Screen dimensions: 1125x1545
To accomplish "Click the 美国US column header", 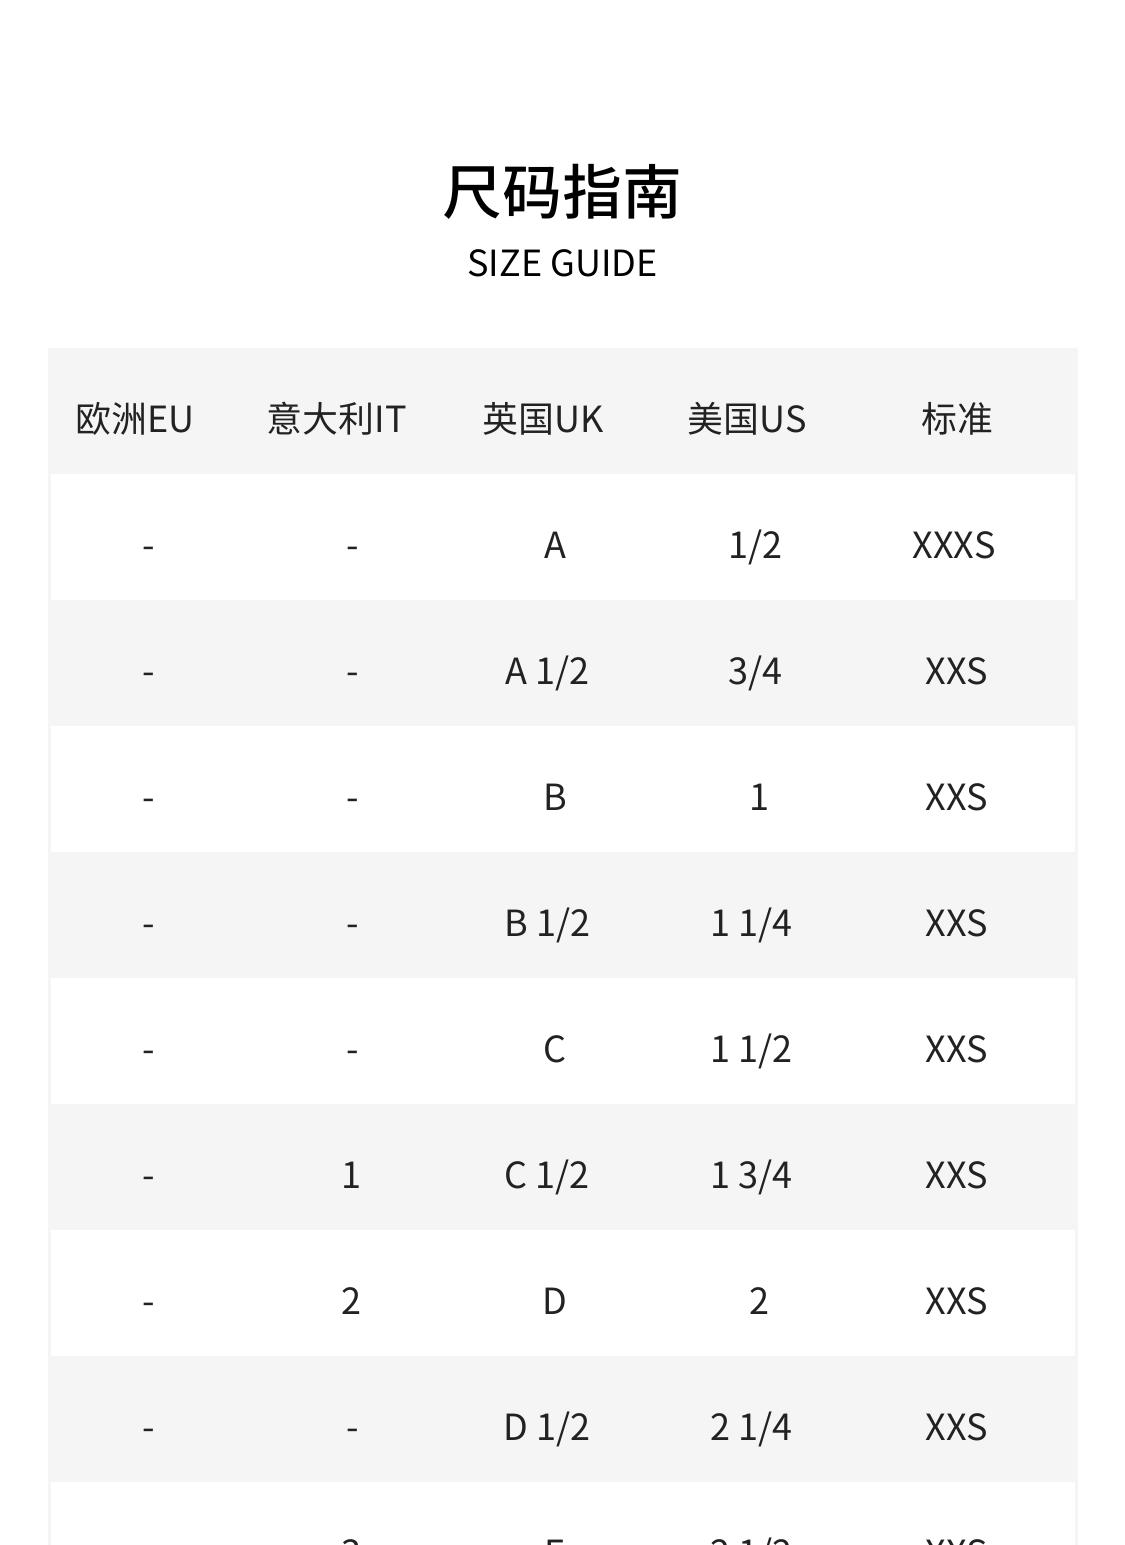I will point(747,418).
